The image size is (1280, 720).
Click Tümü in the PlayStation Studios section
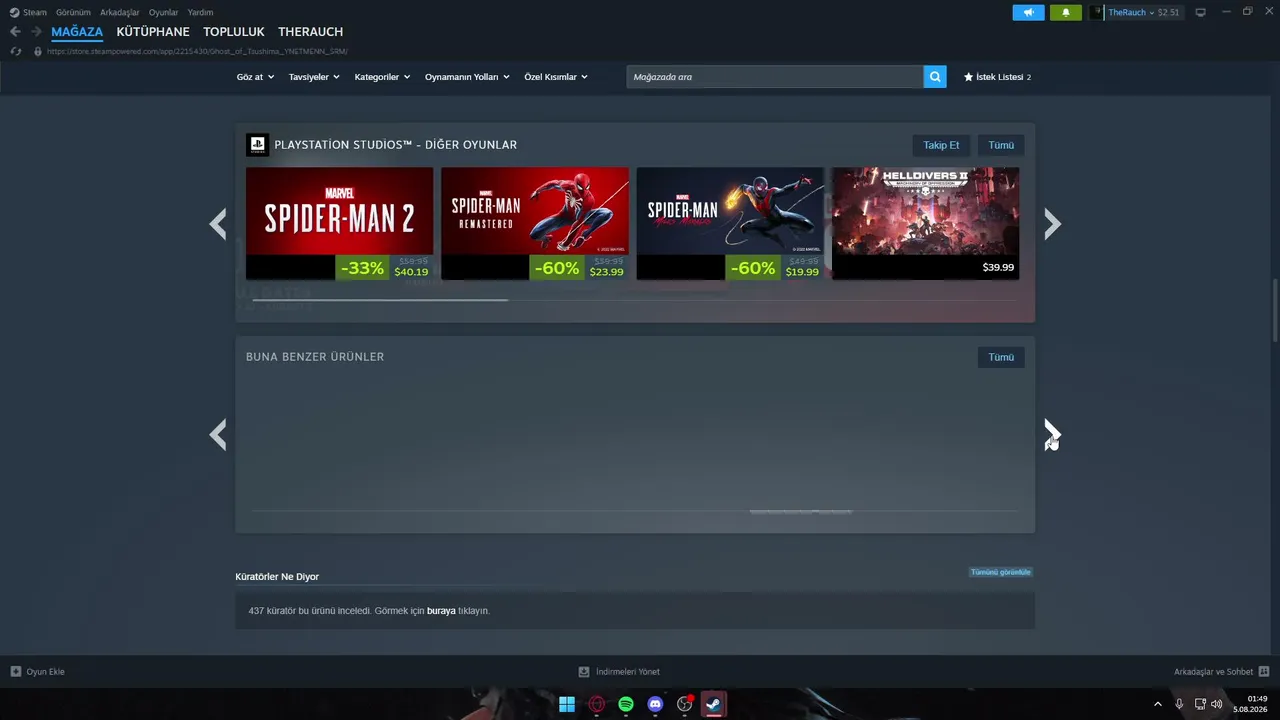1001,145
